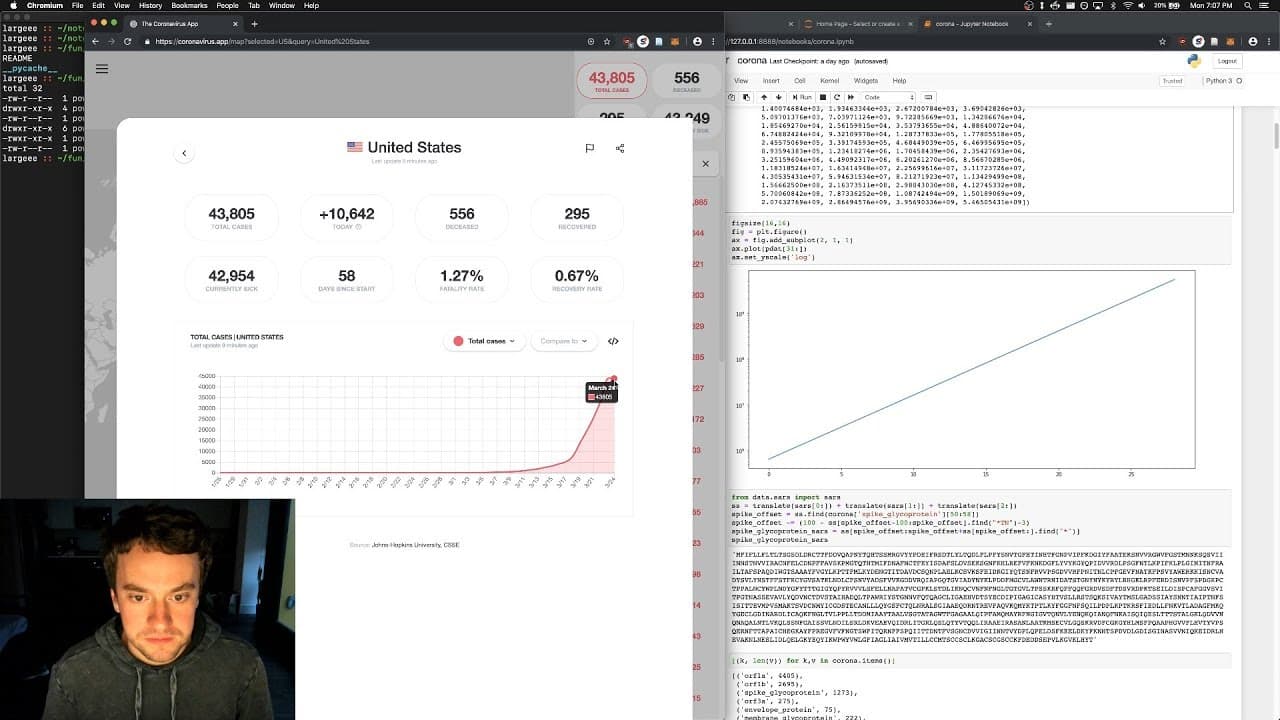This screenshot has height=720, width=1280.
Task: Click the March 24 data point on chart
Action: pyautogui.click(x=613, y=379)
